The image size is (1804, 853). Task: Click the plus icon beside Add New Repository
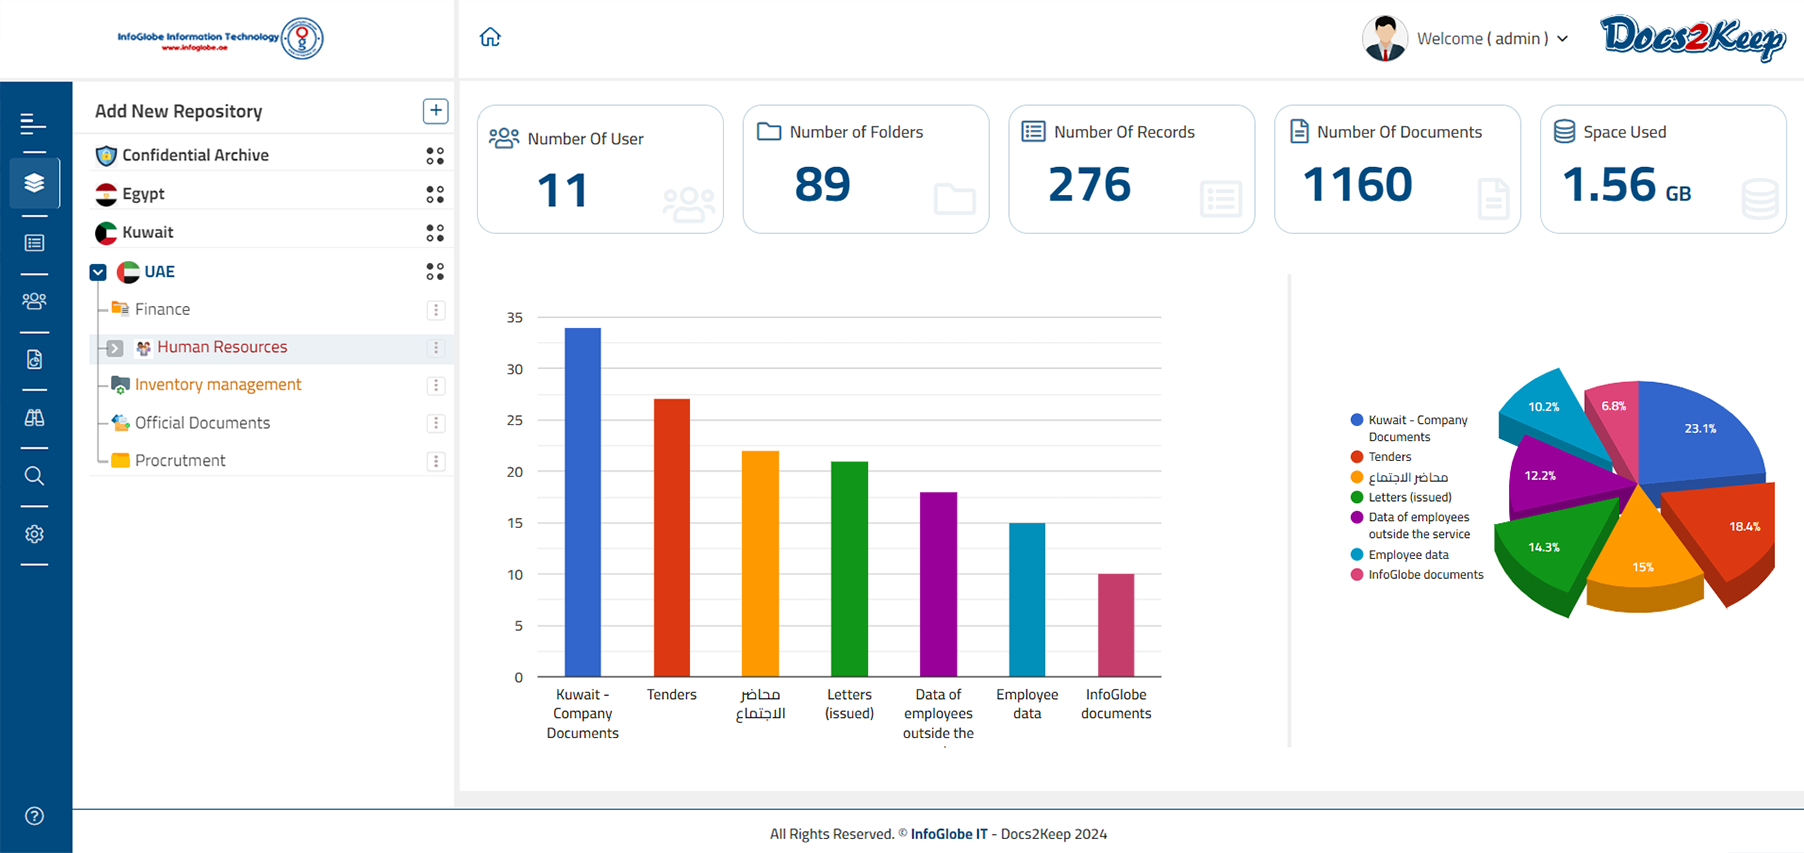pyautogui.click(x=435, y=111)
